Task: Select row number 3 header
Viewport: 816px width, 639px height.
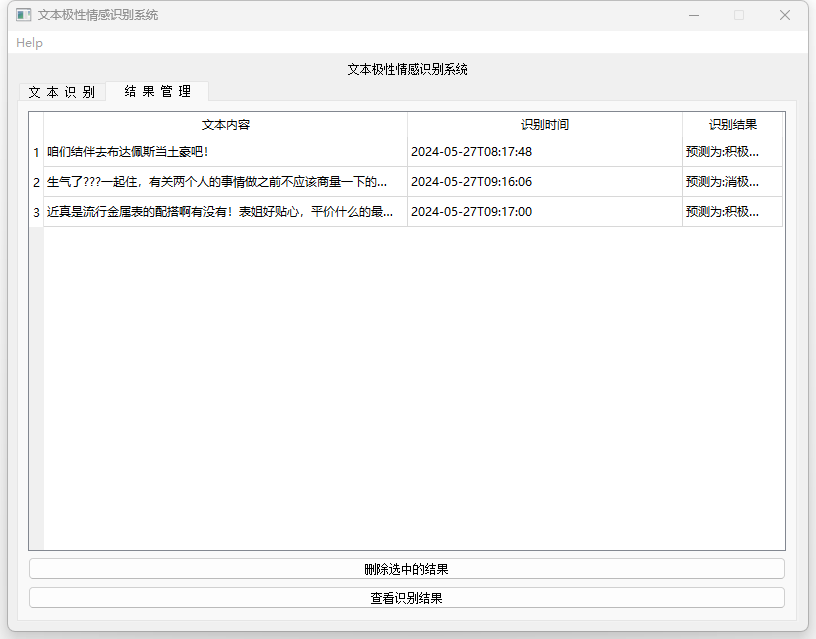Action: (36, 212)
